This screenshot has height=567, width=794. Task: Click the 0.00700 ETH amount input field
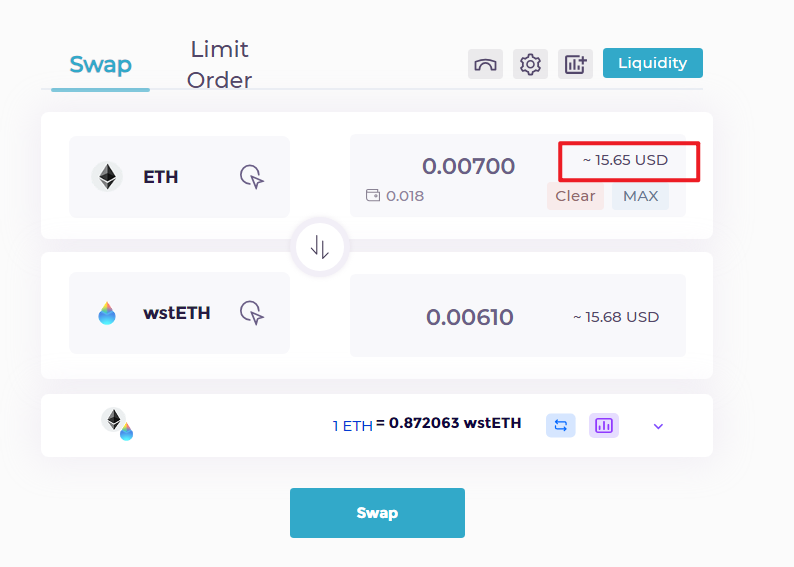click(x=468, y=166)
